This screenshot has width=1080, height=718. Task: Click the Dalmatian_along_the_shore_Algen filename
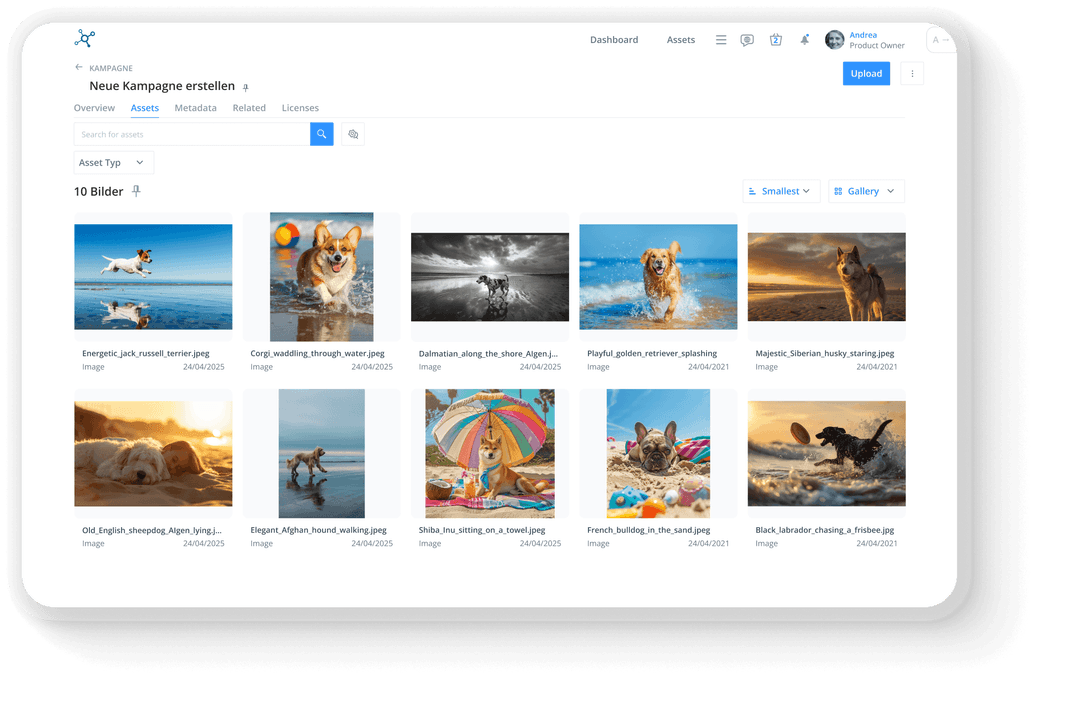coord(488,353)
